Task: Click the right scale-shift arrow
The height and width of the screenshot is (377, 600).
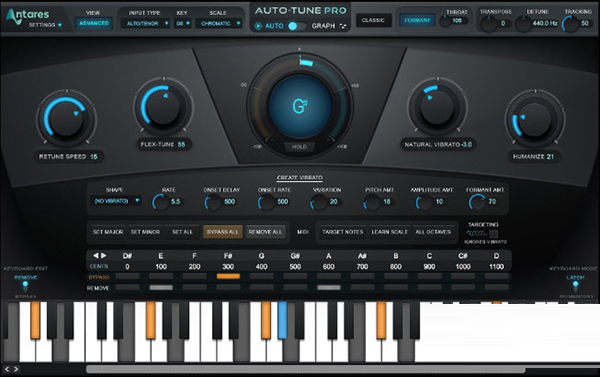Action: click(x=104, y=255)
